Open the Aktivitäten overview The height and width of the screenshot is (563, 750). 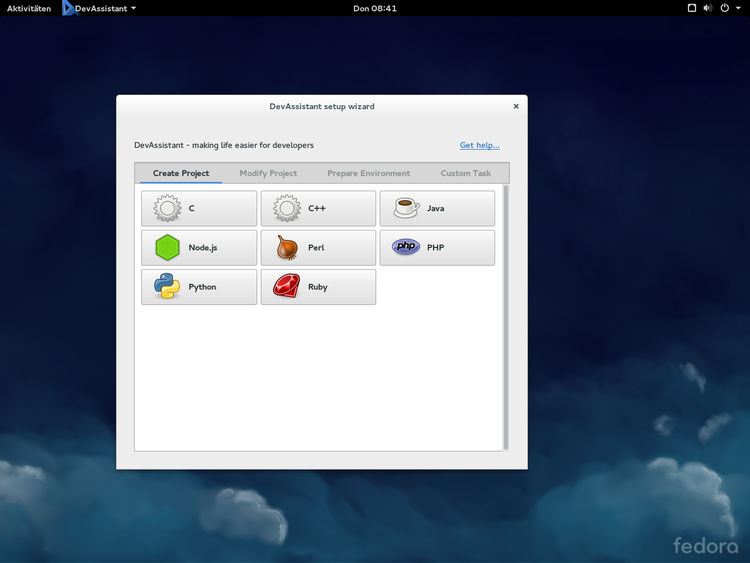[x=29, y=8]
